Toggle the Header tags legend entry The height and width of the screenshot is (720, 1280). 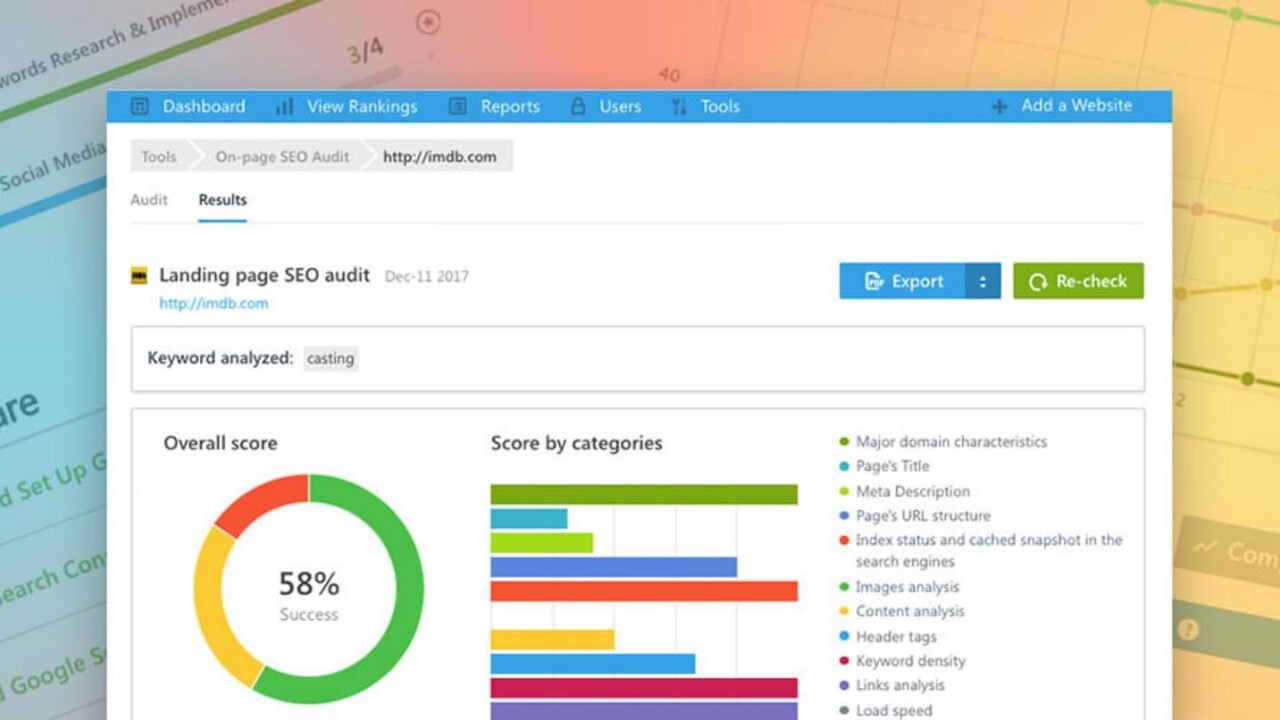pyautogui.click(x=895, y=636)
